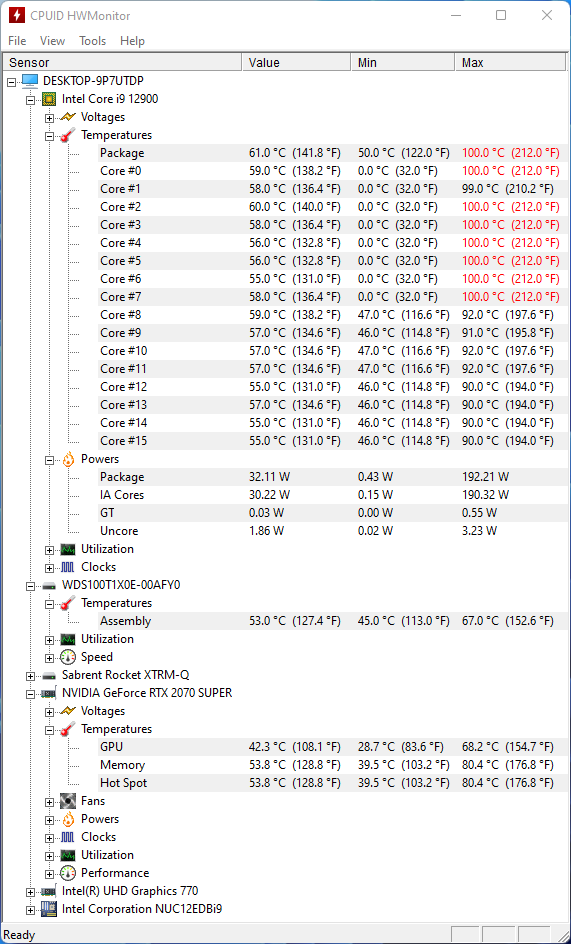Screen dimensions: 571x944
Task: Click the GPU Fans fan icon
Action: coord(68,801)
